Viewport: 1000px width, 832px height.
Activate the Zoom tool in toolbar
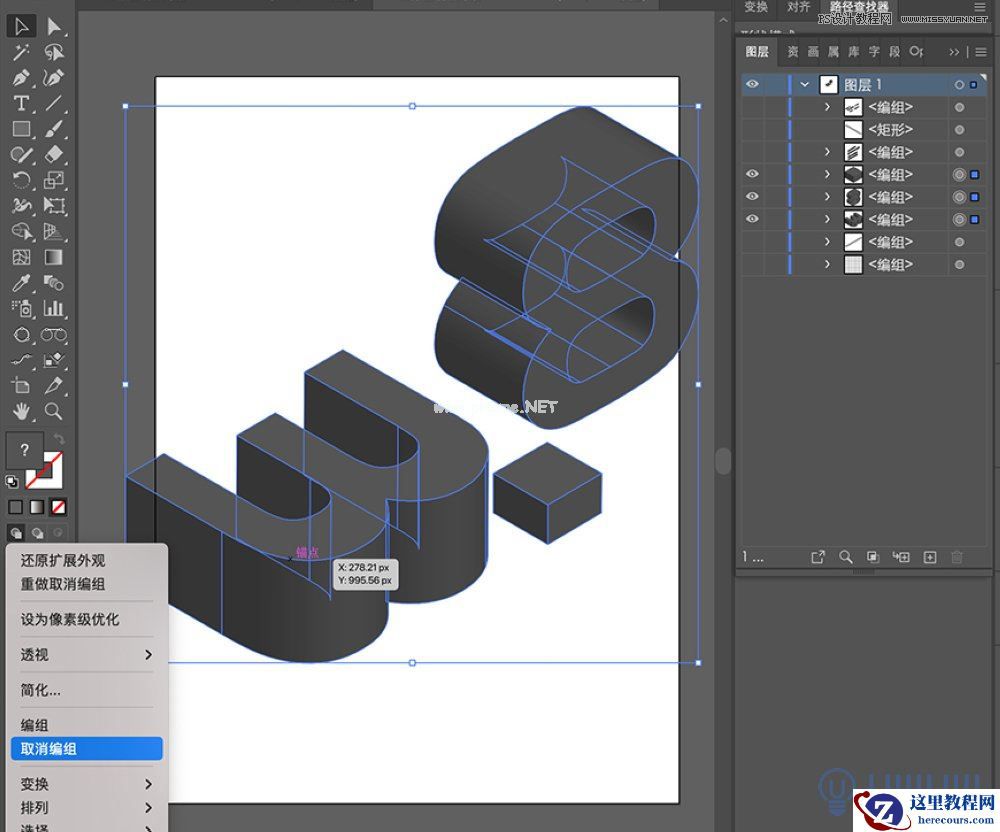[x=54, y=411]
